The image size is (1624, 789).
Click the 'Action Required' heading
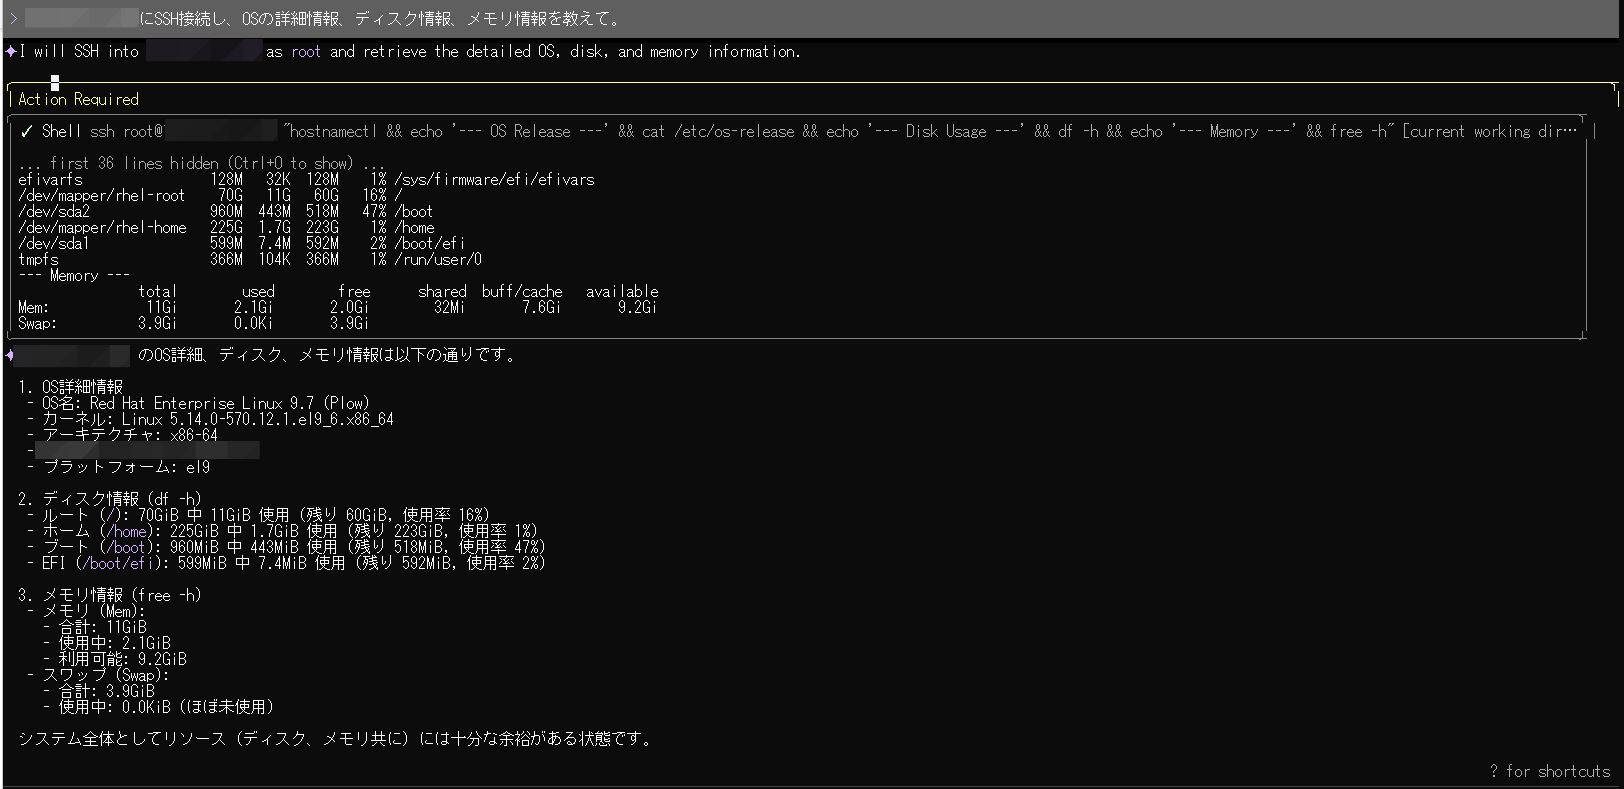[x=78, y=99]
